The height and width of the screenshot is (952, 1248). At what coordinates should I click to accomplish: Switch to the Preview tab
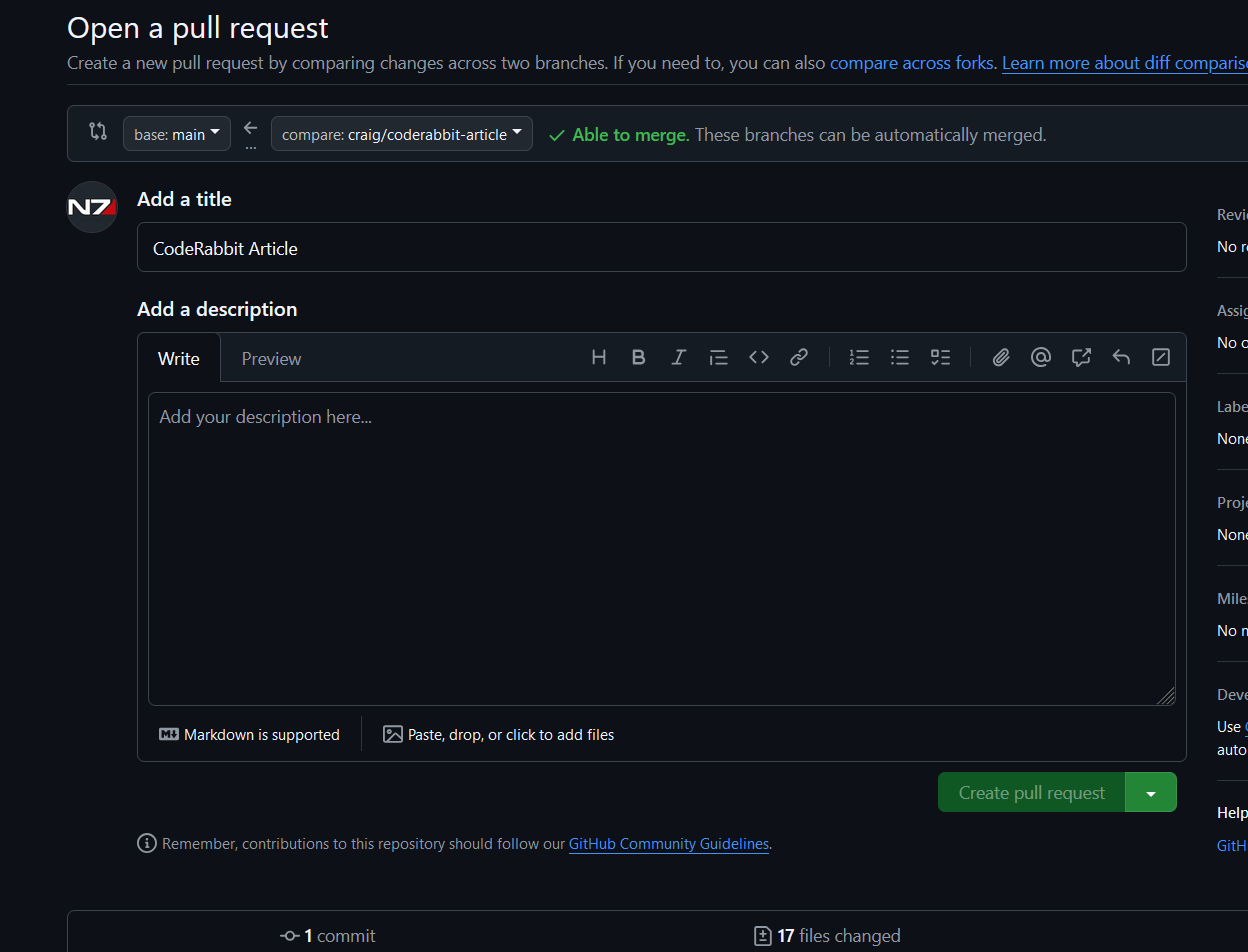tap(271, 358)
